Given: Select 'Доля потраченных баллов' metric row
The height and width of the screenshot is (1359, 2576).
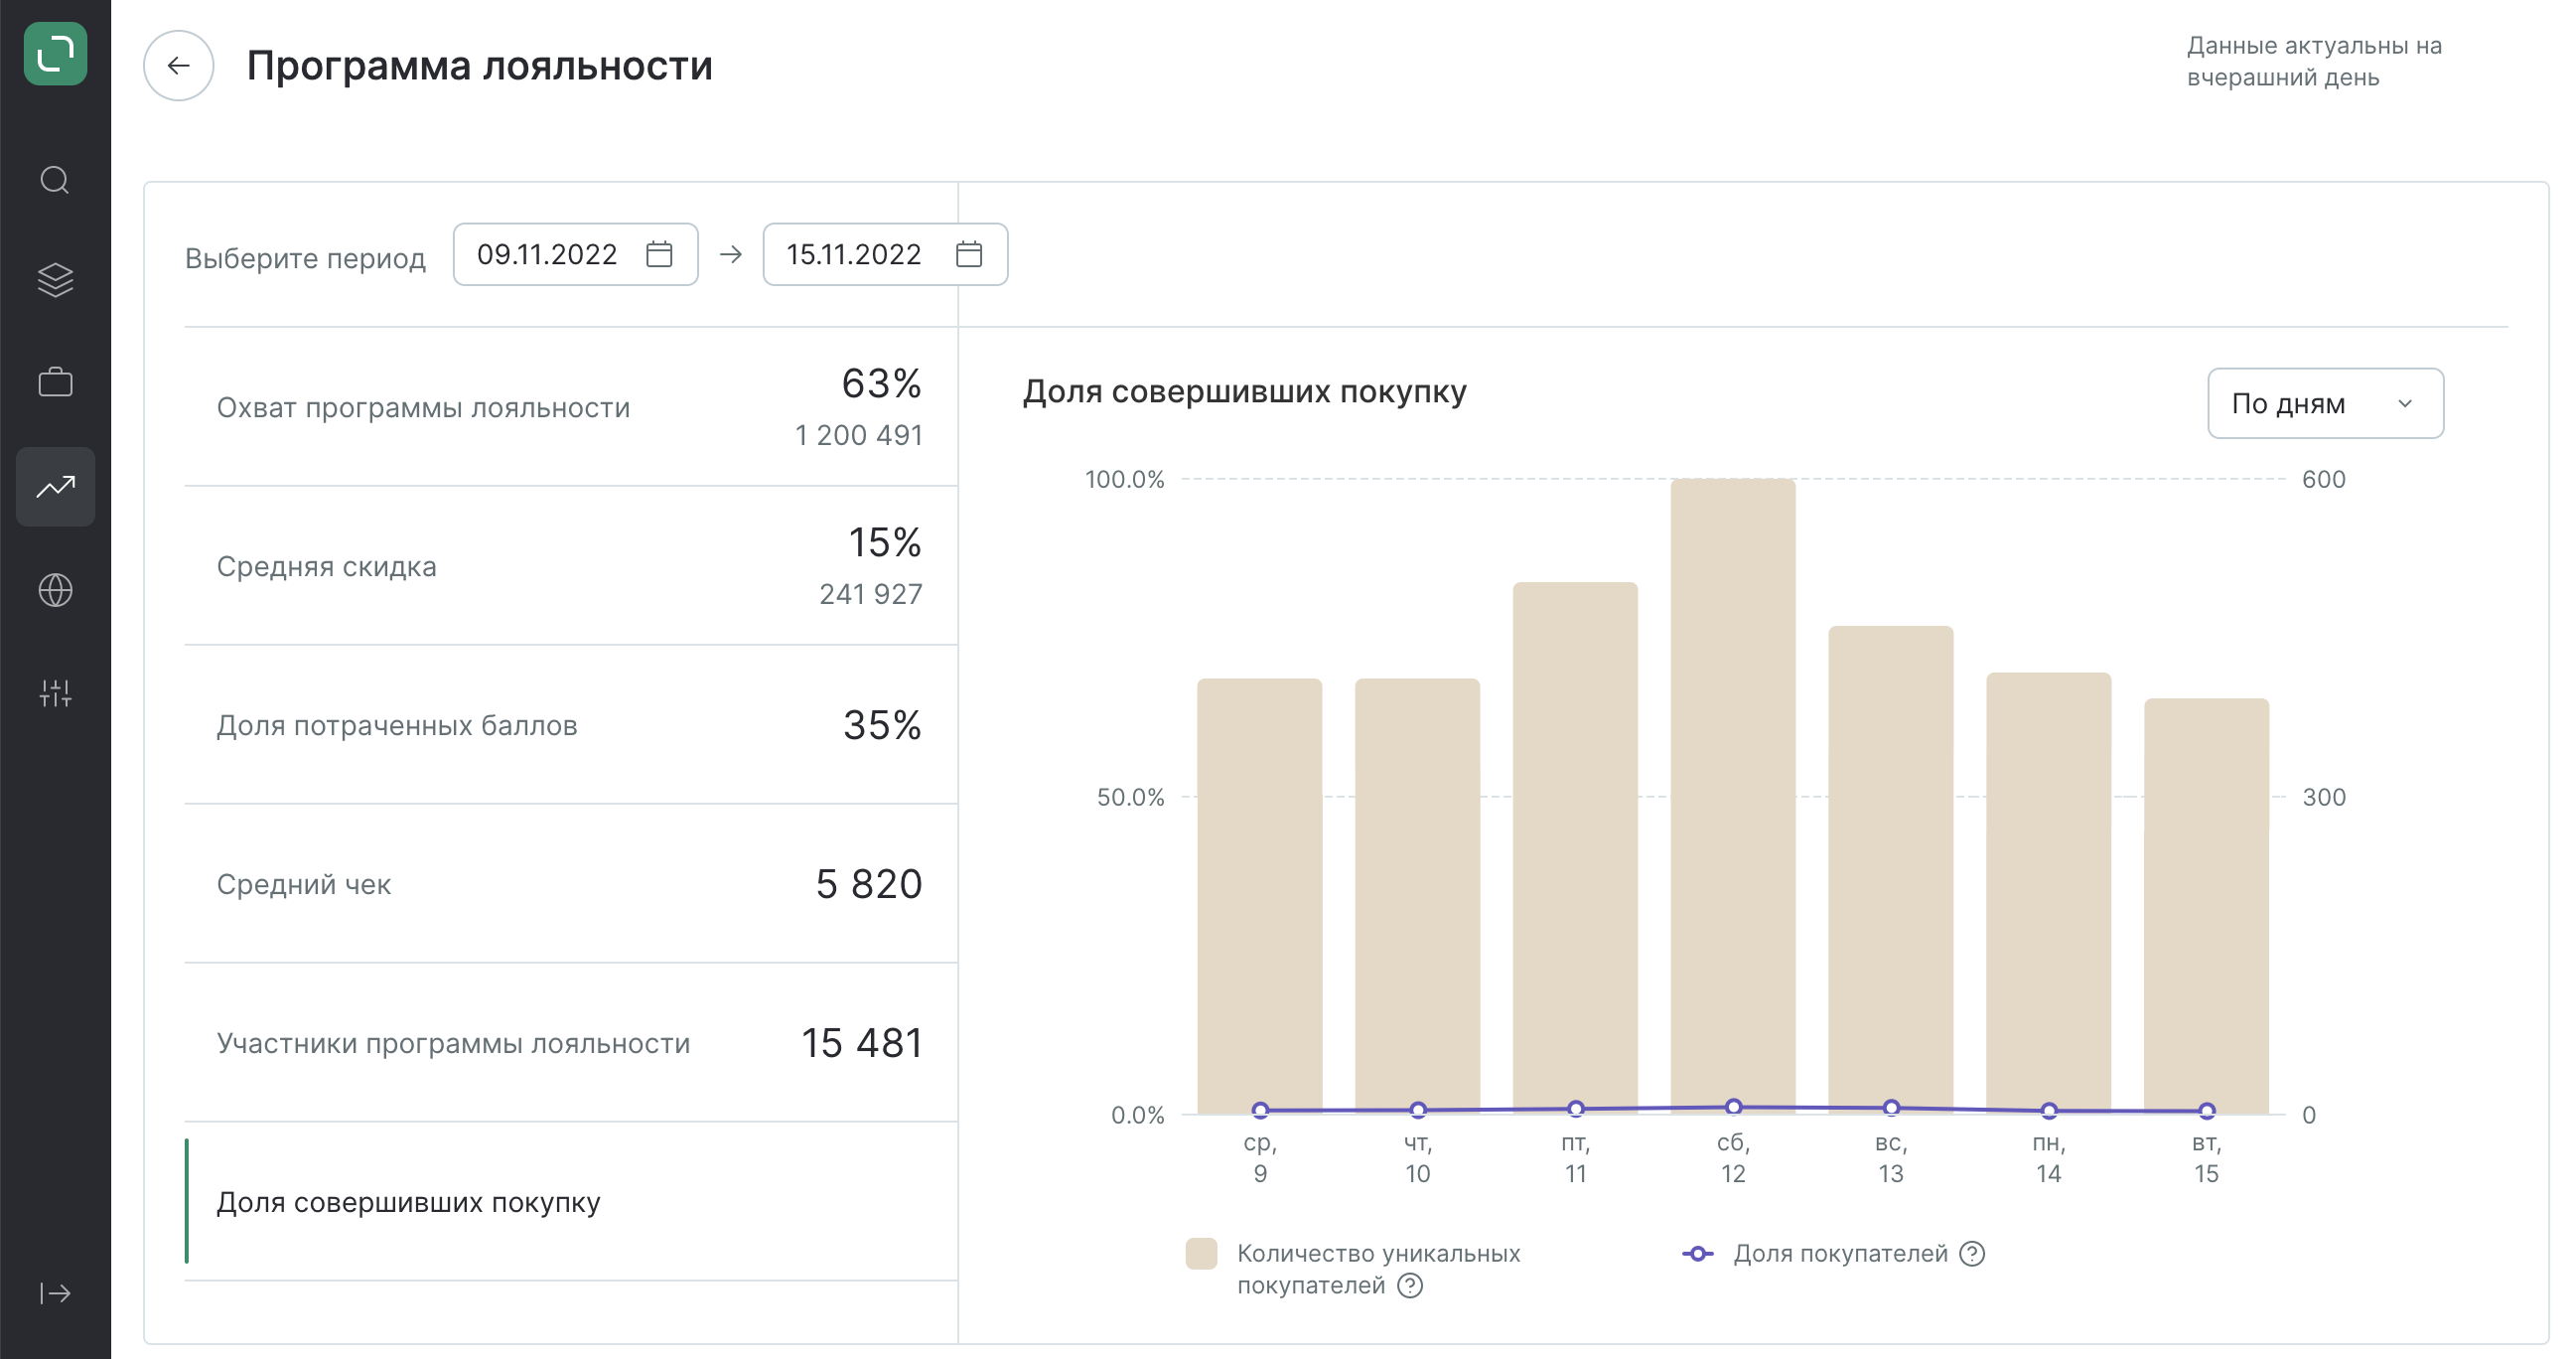Looking at the screenshot, I should [571, 725].
